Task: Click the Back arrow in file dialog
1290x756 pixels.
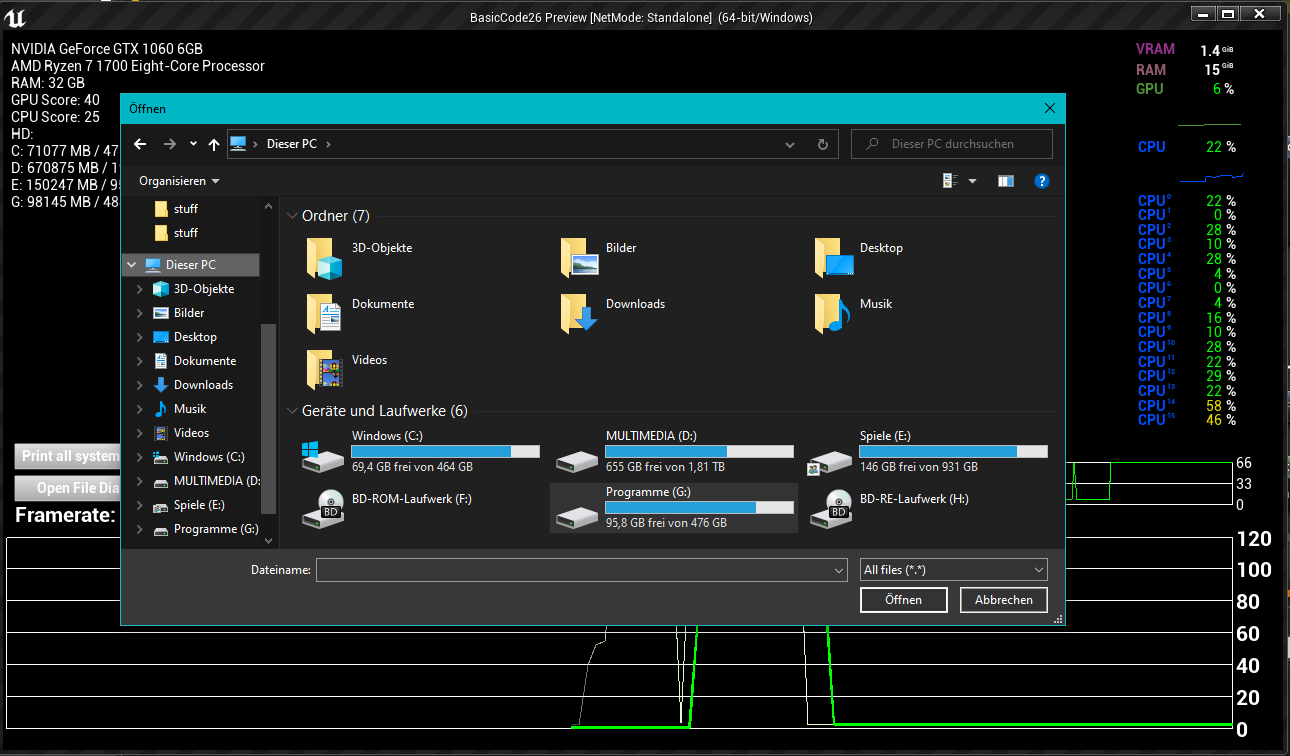Action: (140, 144)
